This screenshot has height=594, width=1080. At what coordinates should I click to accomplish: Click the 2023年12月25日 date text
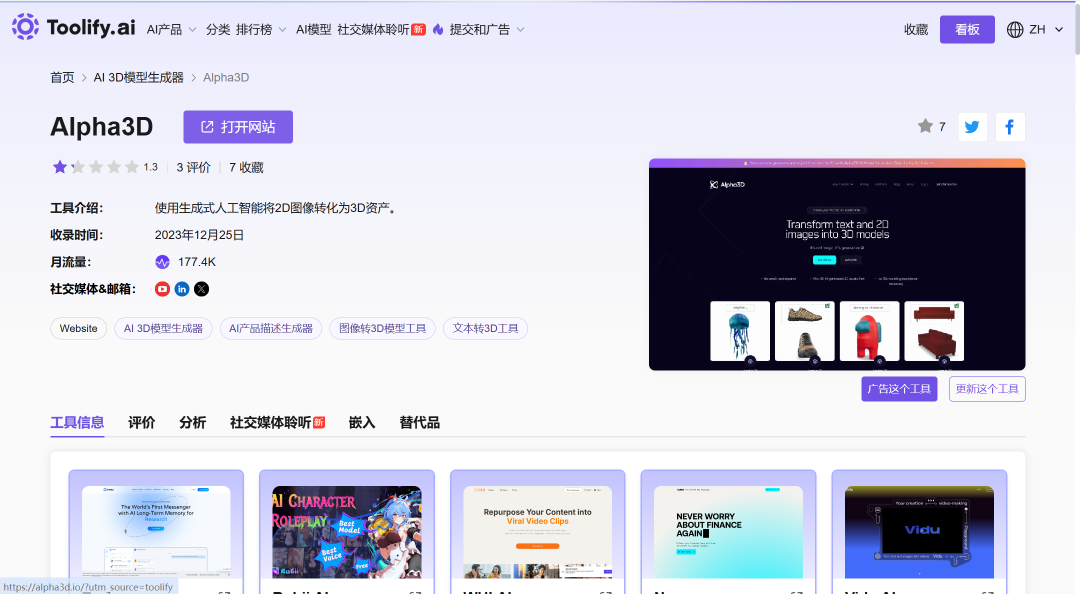199,235
